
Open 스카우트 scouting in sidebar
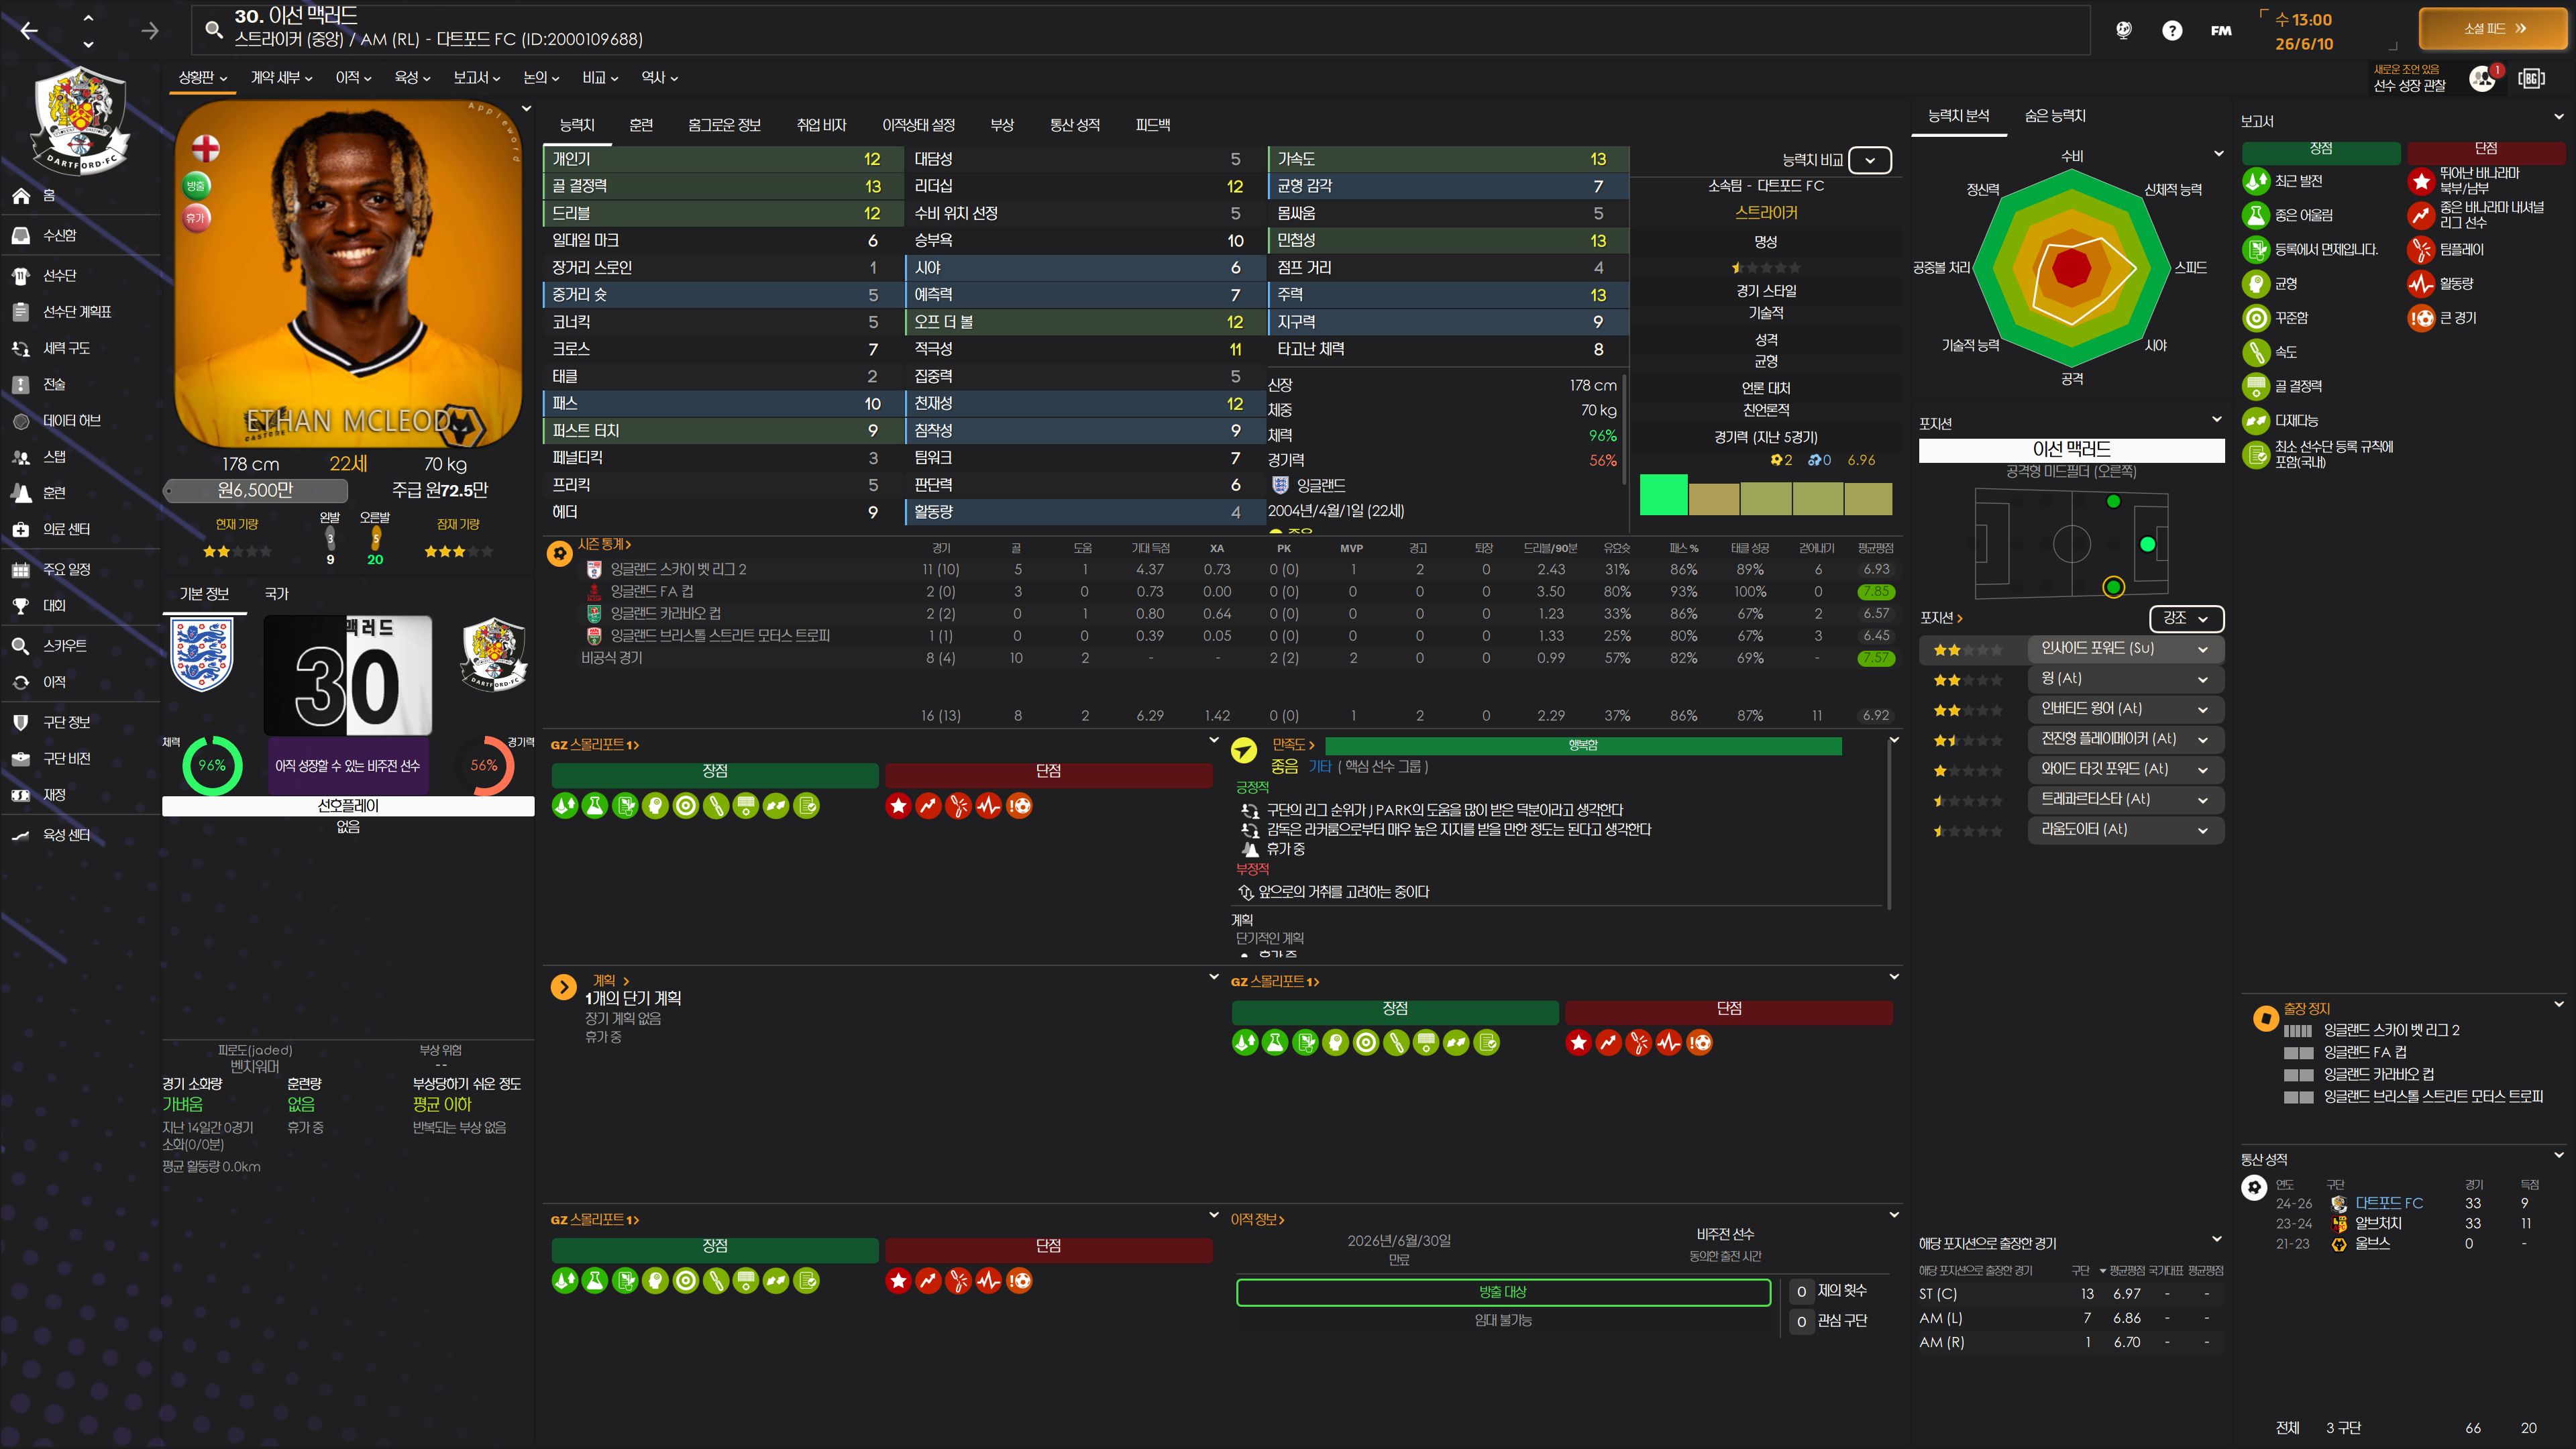tap(64, 646)
